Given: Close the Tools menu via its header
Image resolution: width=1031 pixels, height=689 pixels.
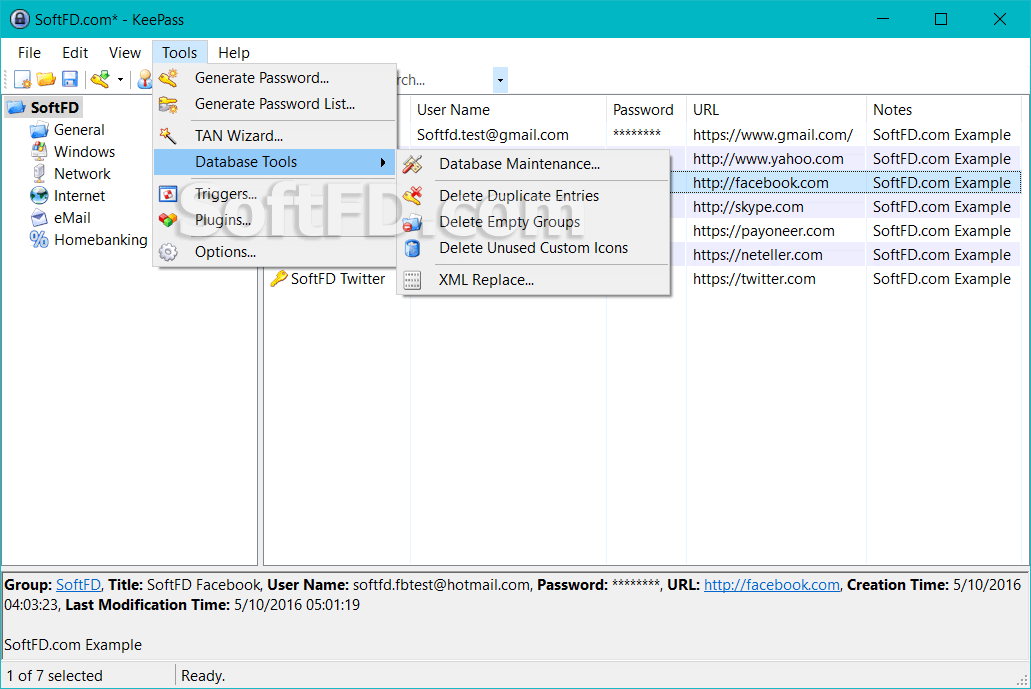Looking at the screenshot, I should pos(180,53).
